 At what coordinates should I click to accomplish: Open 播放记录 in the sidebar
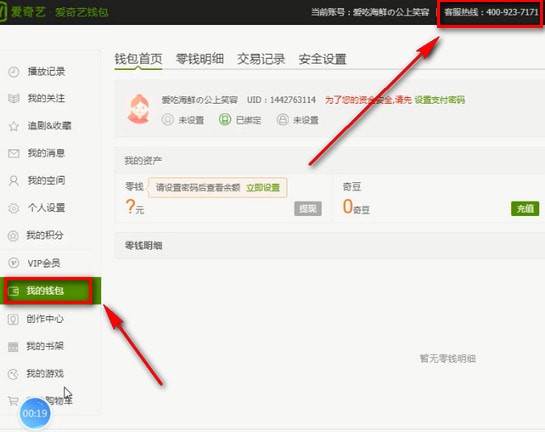(46, 72)
